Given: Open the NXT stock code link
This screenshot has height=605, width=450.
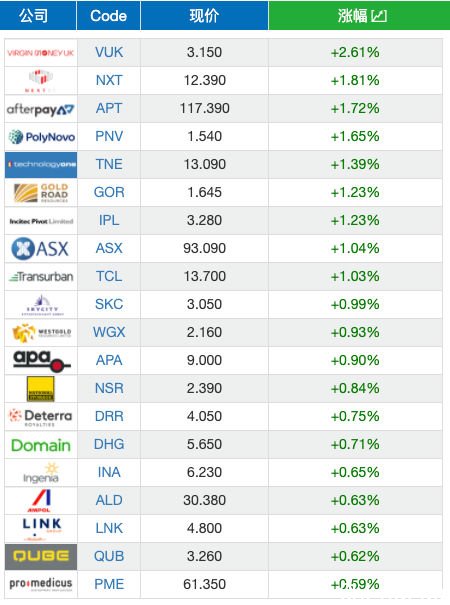Looking at the screenshot, I should [109, 80].
